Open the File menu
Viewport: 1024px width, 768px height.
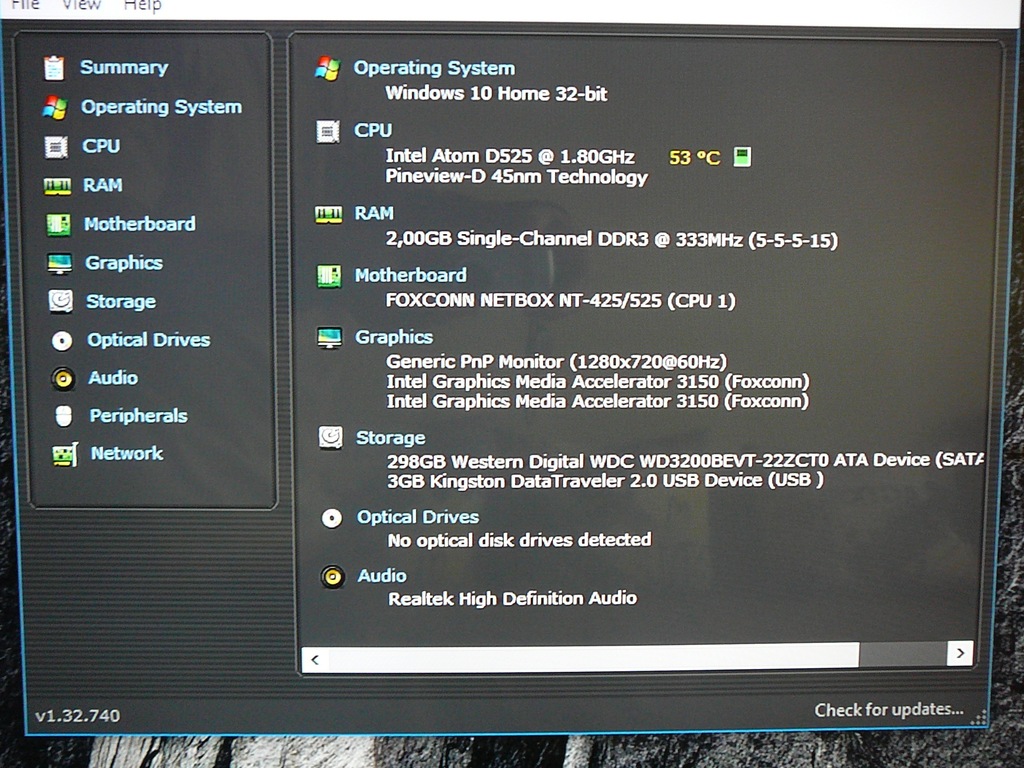click(x=25, y=5)
